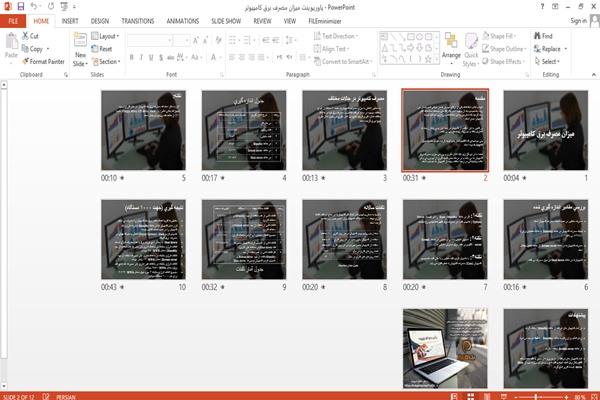Switch to the ANIMATIONS tab
This screenshot has height=400, width=600.
[183, 21]
